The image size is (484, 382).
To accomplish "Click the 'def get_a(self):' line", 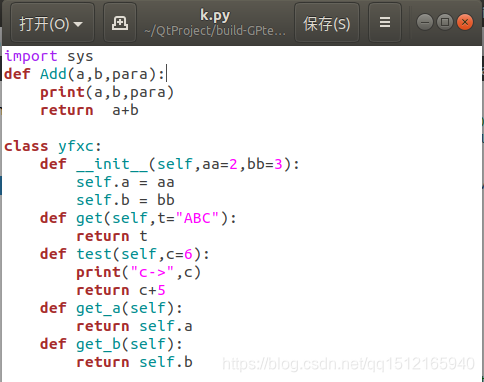I will pos(111,308).
